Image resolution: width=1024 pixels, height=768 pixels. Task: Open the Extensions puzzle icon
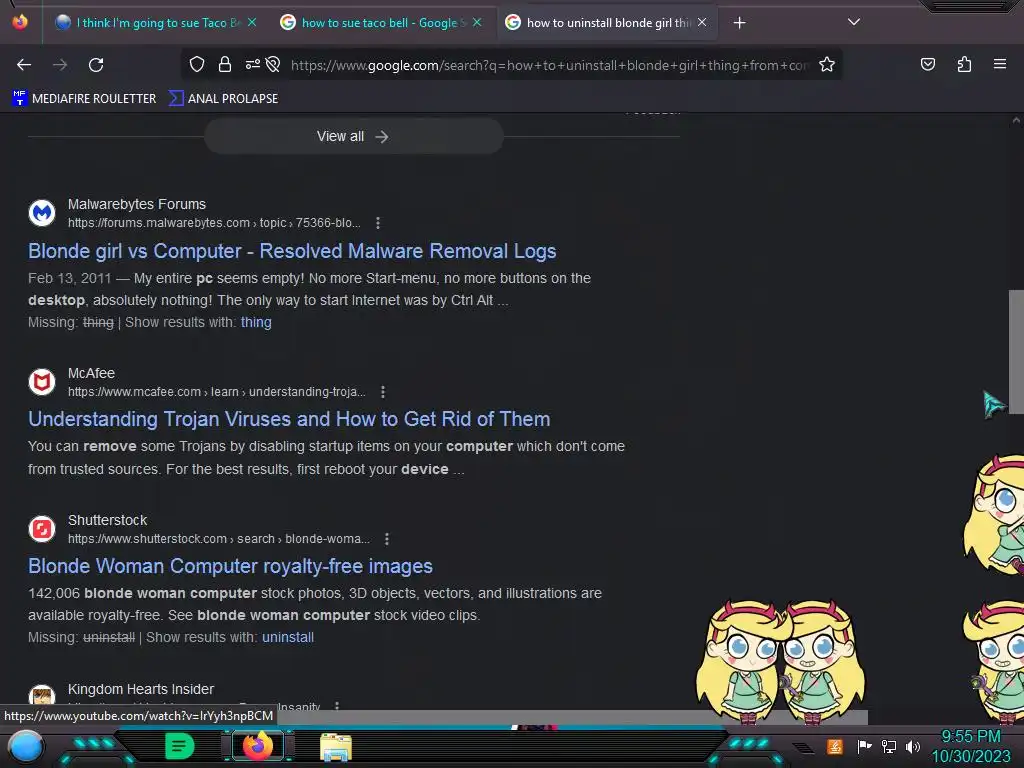click(x=964, y=64)
